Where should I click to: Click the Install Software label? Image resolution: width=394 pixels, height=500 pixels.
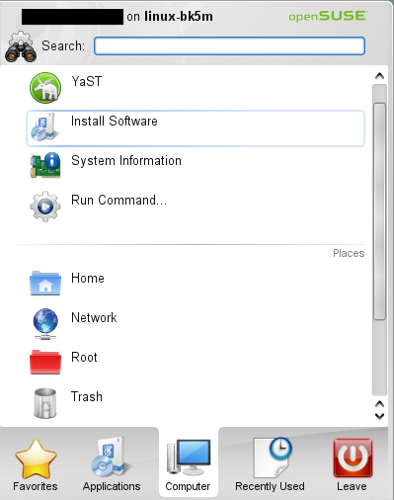(114, 121)
